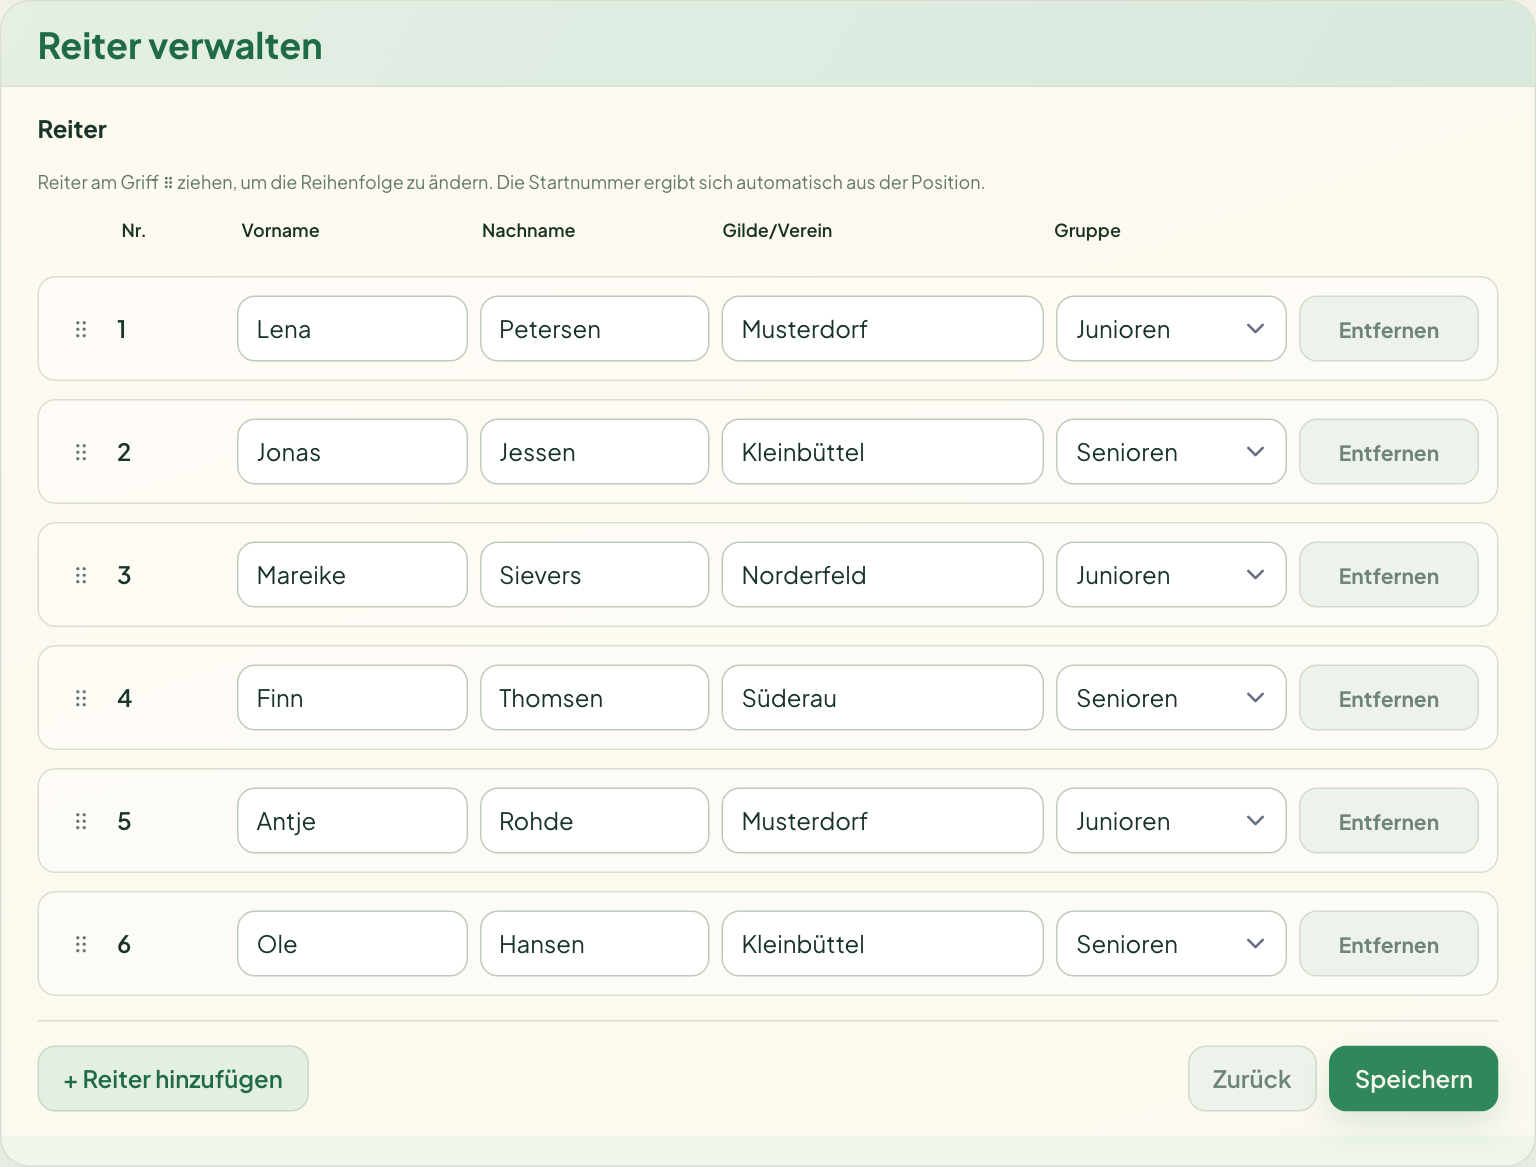This screenshot has width=1536, height=1167.
Task: Click Entfernen for Mareike Sievers
Action: click(x=1389, y=575)
